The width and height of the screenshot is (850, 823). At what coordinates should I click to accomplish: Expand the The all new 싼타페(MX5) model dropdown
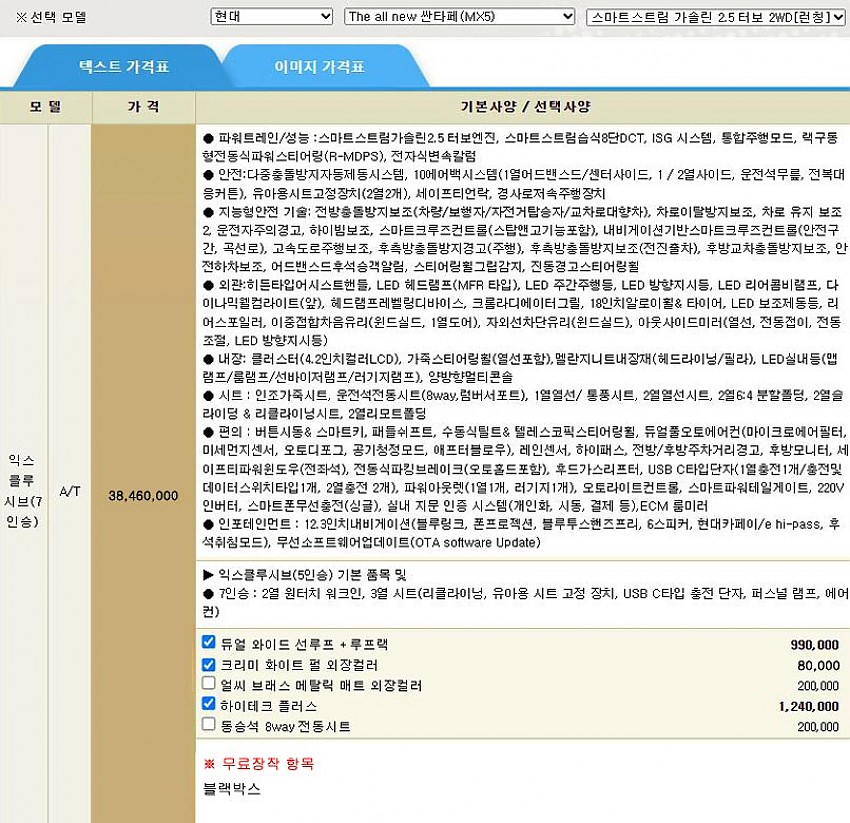pos(459,17)
